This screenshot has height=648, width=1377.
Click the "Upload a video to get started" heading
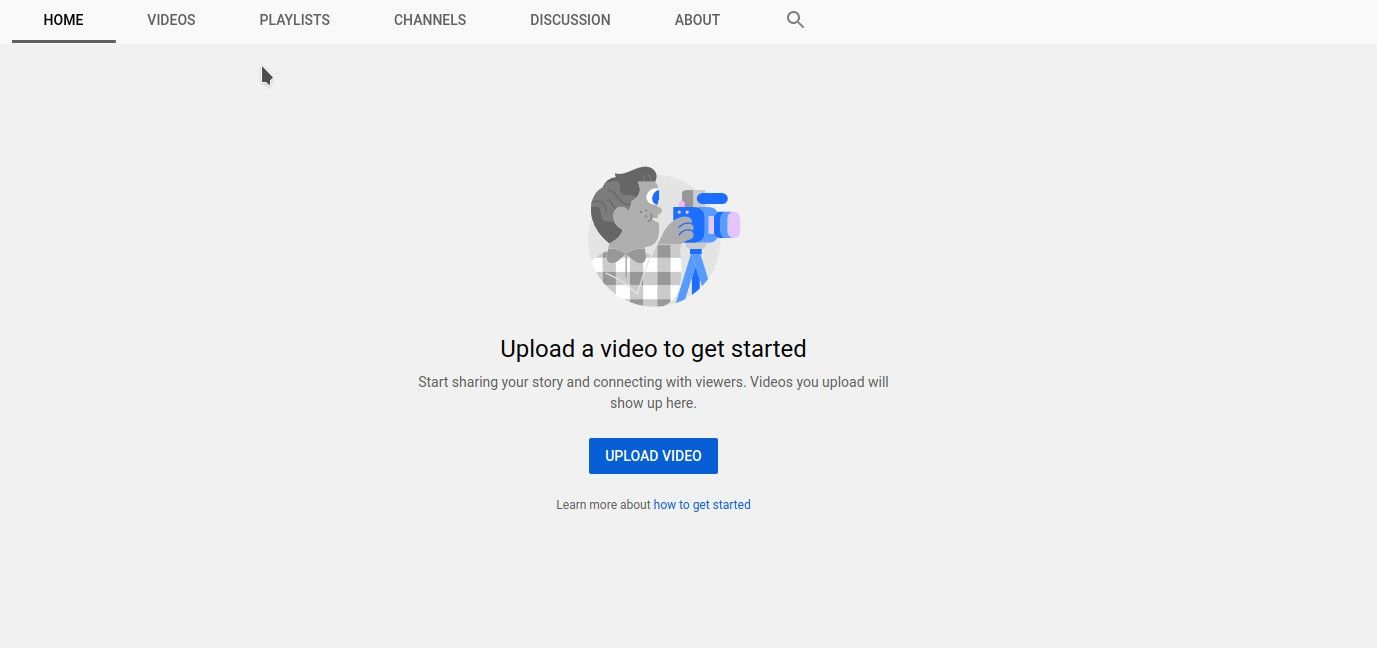[653, 349]
